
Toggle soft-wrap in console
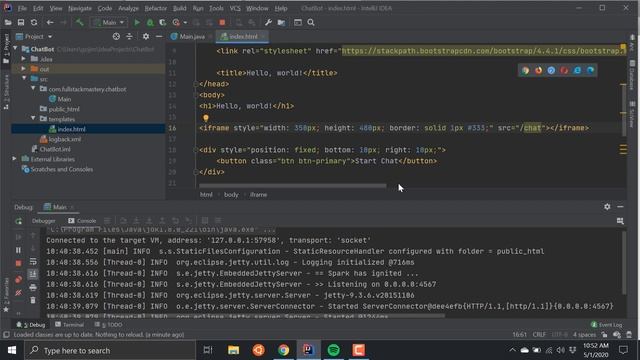[x=33, y=261]
